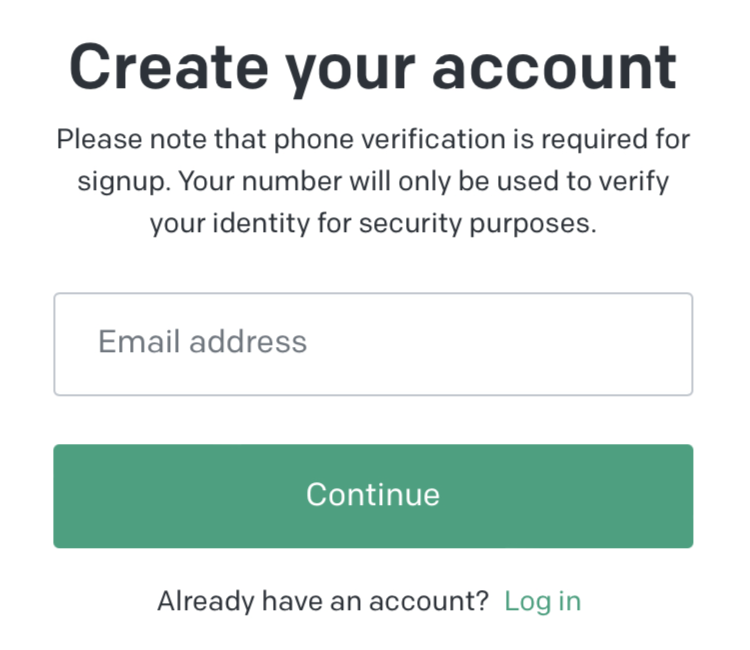Click the "identity for security purposes" line

(x=372, y=225)
